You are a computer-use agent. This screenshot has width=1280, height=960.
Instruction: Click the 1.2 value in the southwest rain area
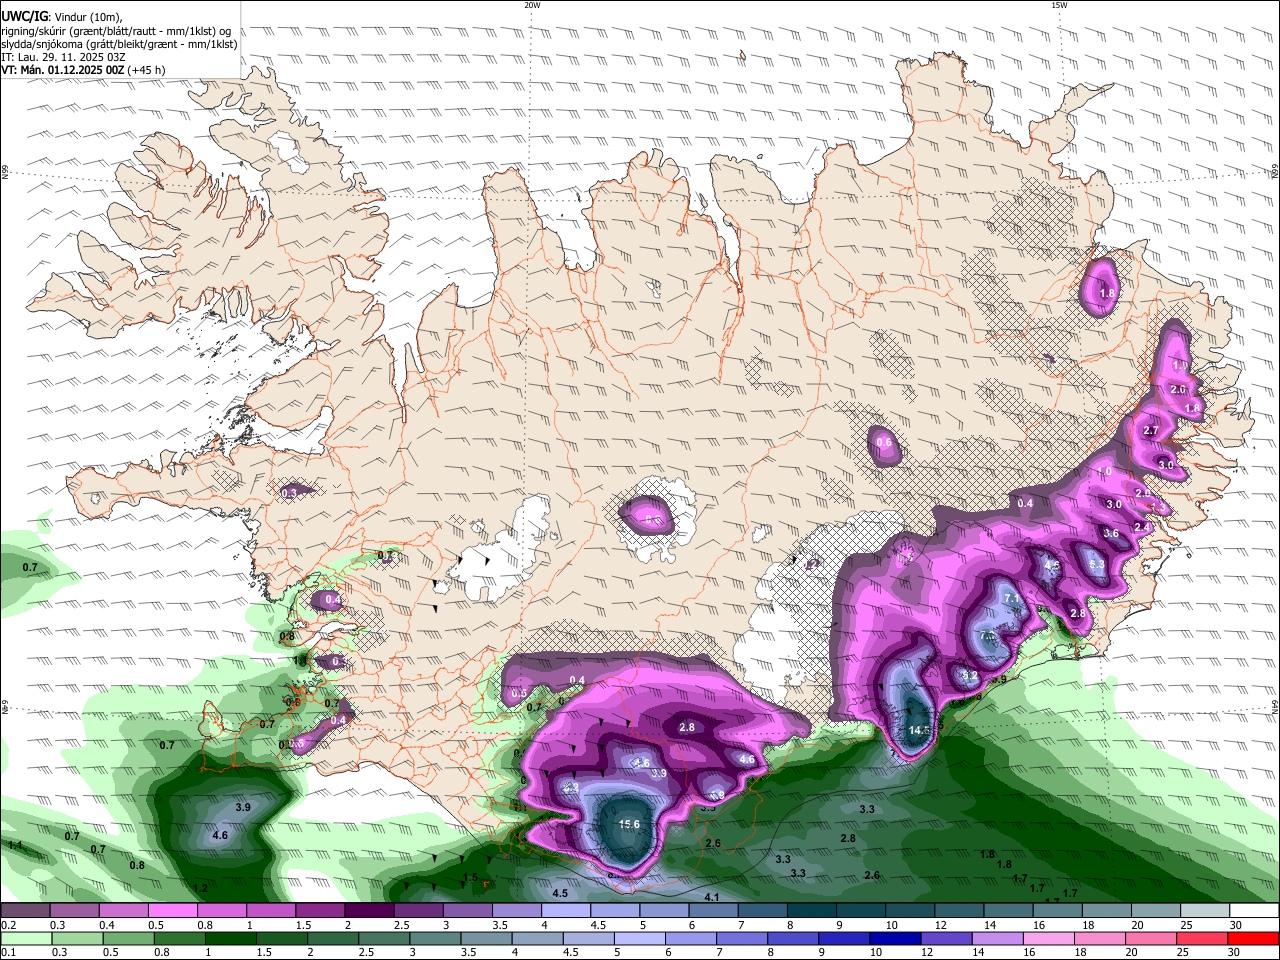(200, 888)
